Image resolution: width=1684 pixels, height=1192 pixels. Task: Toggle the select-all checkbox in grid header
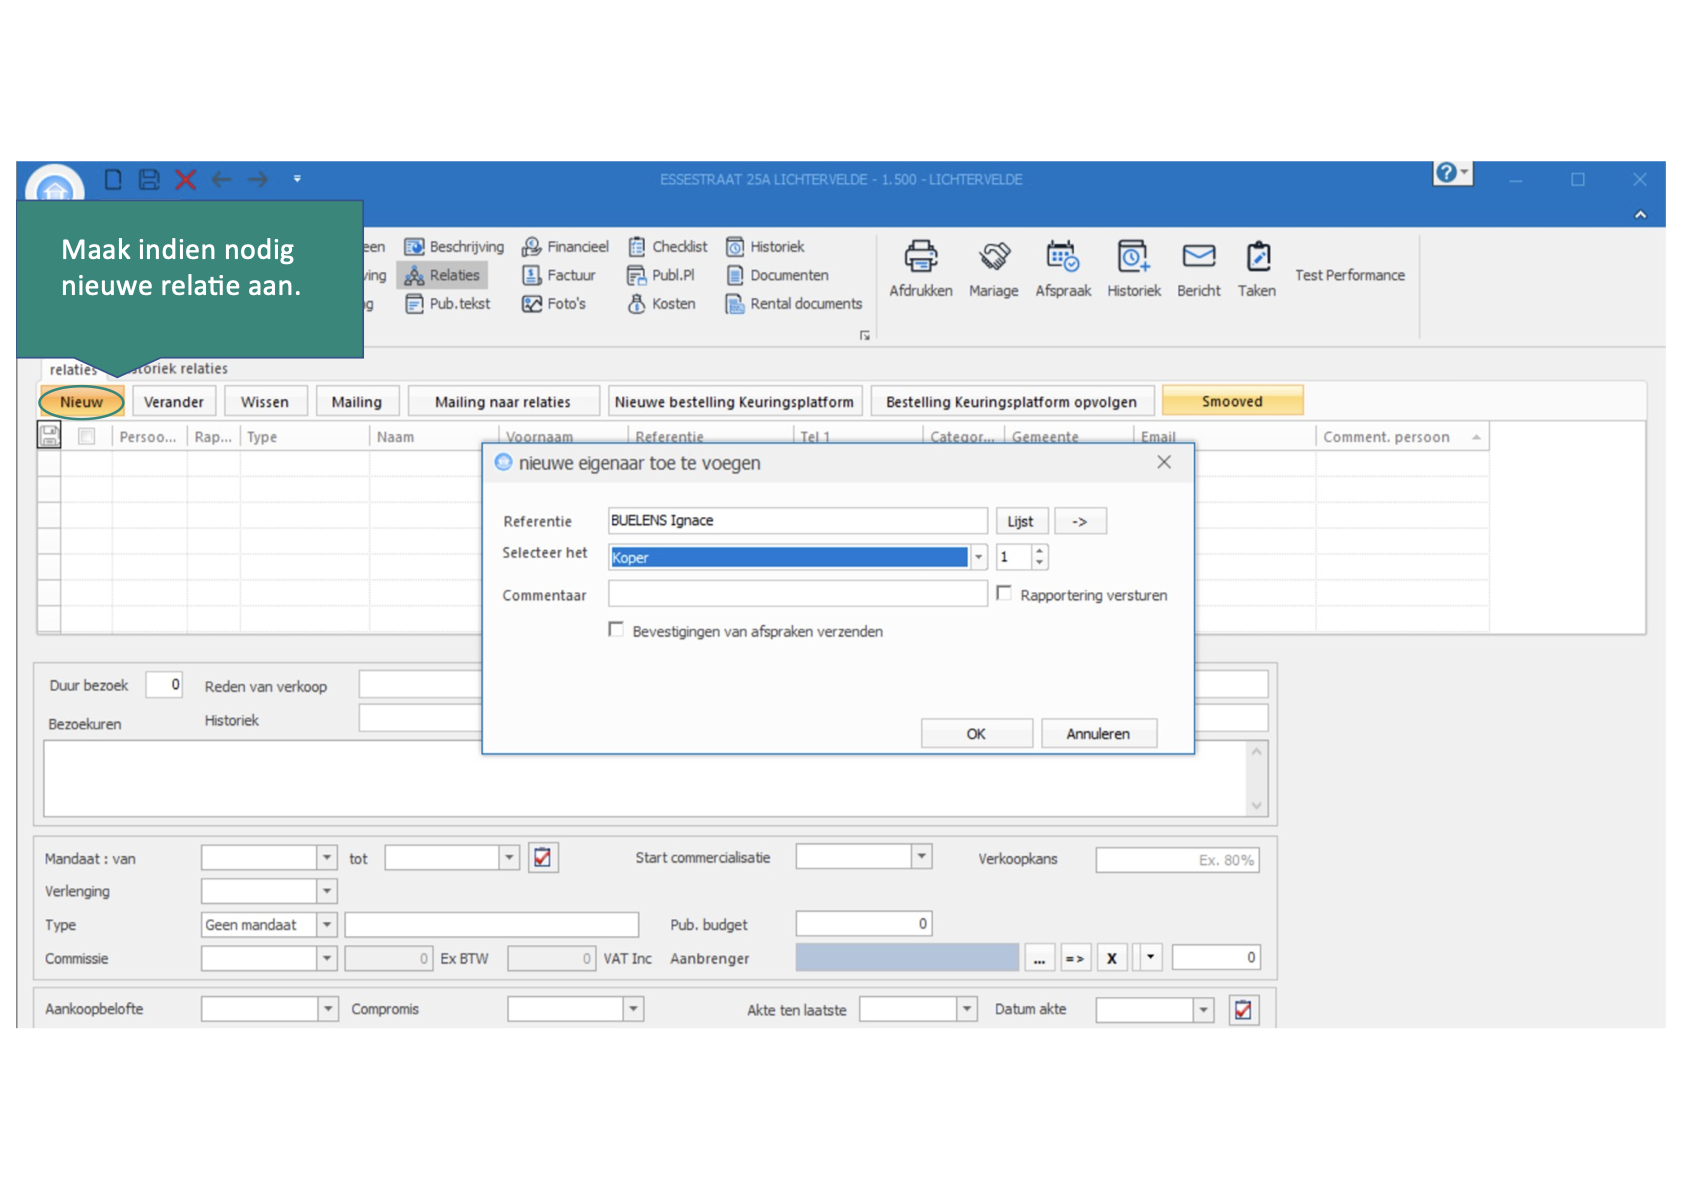point(87,436)
